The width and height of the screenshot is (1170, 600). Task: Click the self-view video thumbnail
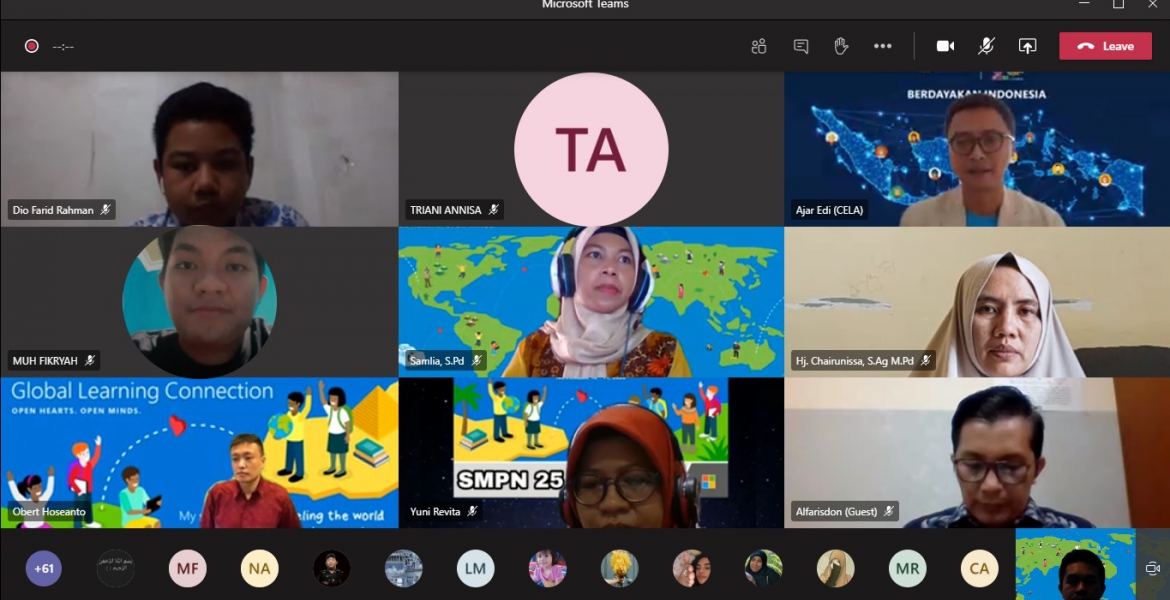click(x=1075, y=564)
